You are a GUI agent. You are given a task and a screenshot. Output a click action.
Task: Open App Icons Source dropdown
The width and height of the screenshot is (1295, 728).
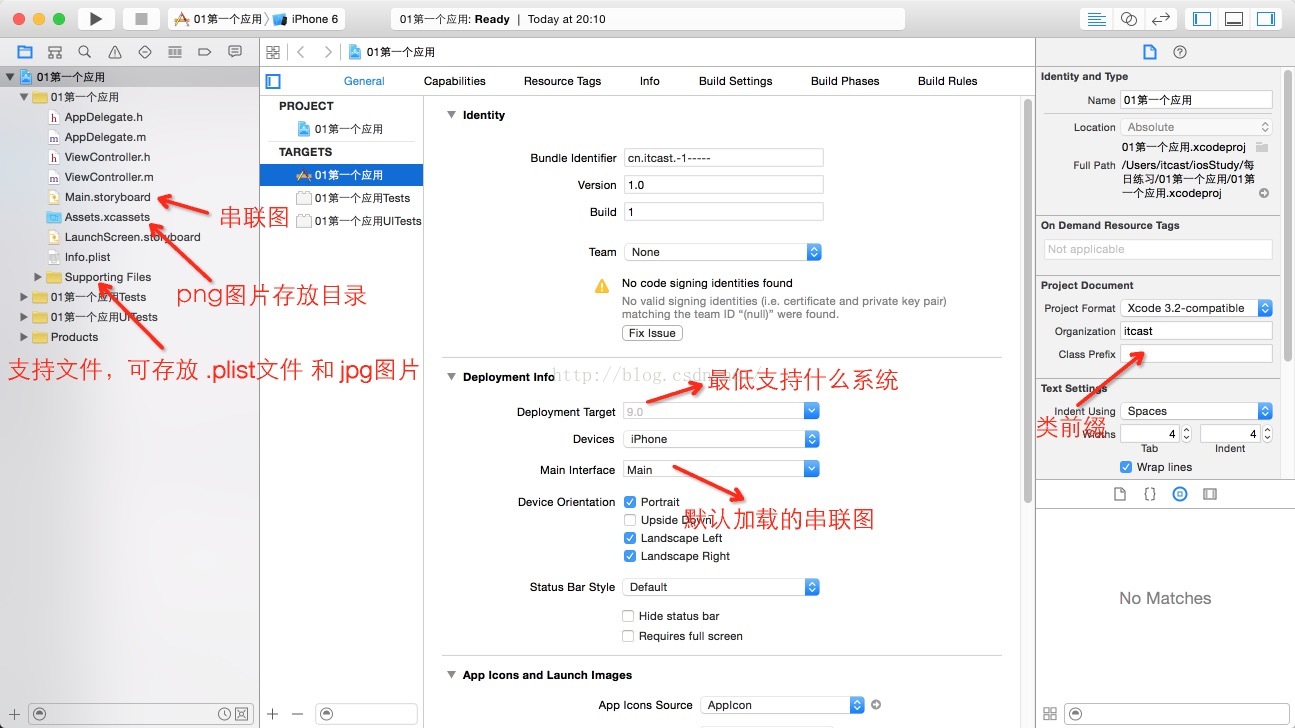point(782,705)
